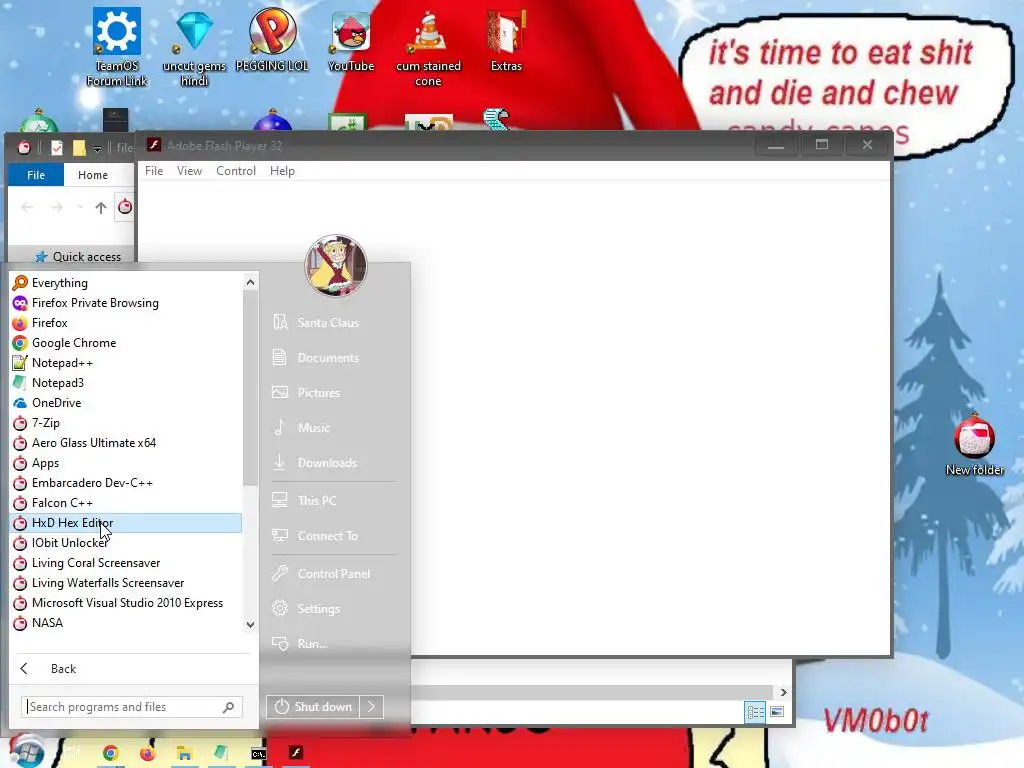
Task: Expand Microsoft Visual Studio 2010 Express folder
Action: tap(125, 603)
